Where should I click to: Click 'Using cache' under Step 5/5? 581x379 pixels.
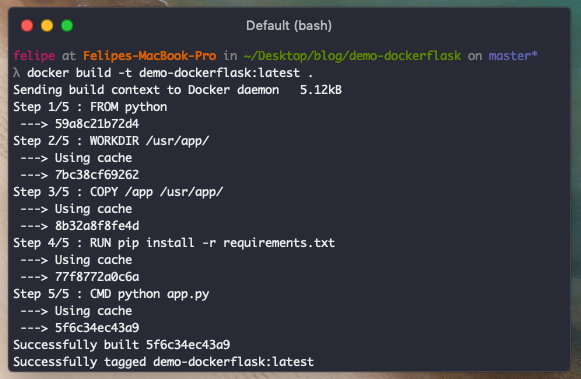(x=93, y=311)
